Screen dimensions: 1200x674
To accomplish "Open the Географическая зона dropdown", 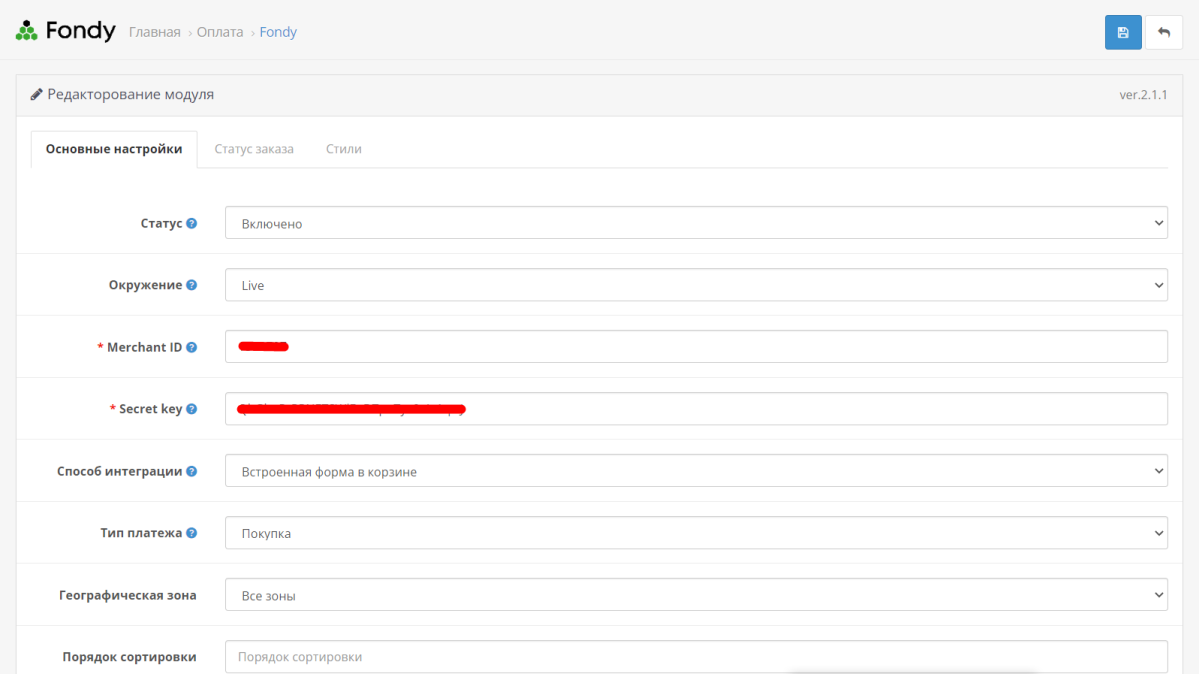I will [696, 595].
